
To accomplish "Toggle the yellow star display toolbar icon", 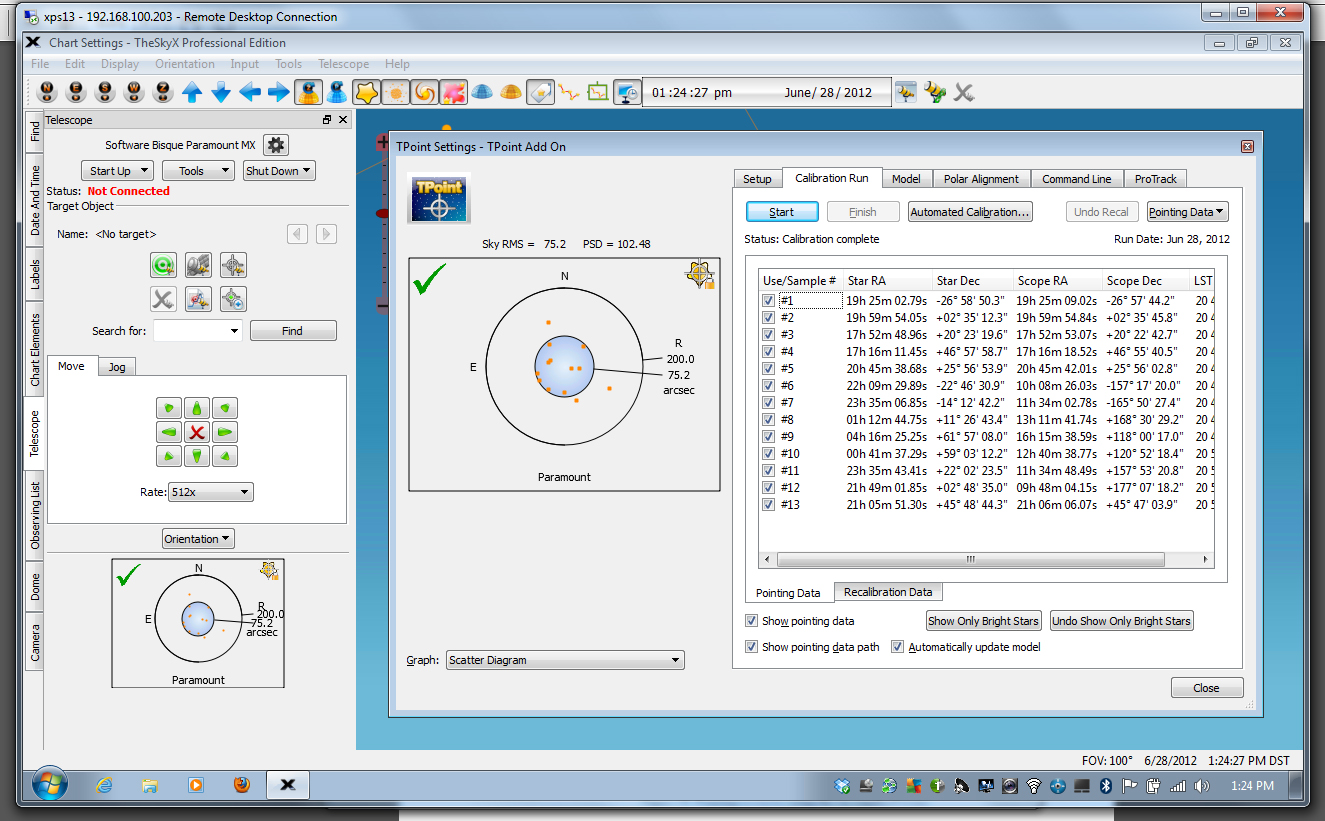I will tap(367, 92).
